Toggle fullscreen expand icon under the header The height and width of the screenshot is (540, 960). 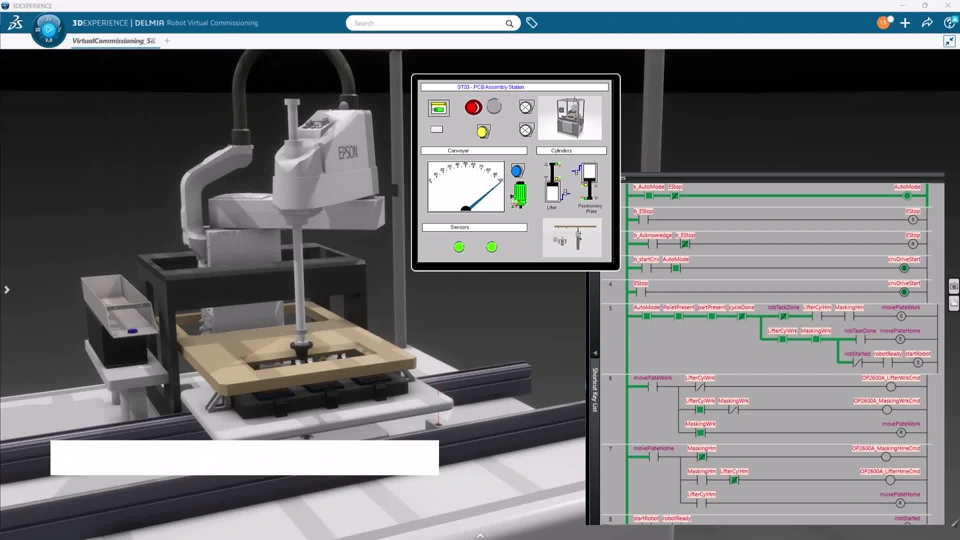pyautogui.click(x=949, y=41)
